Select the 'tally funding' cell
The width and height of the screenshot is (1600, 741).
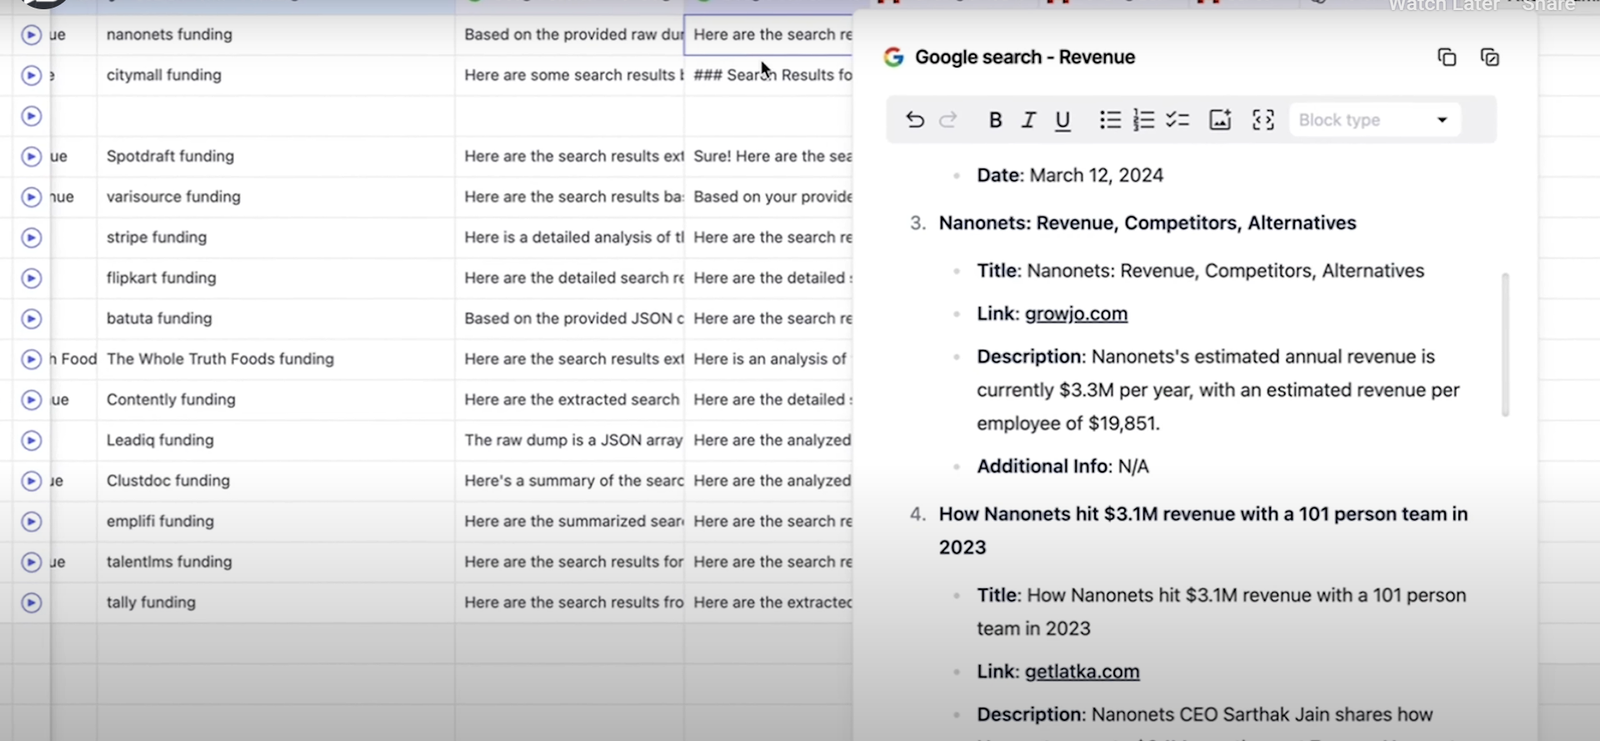click(276, 603)
